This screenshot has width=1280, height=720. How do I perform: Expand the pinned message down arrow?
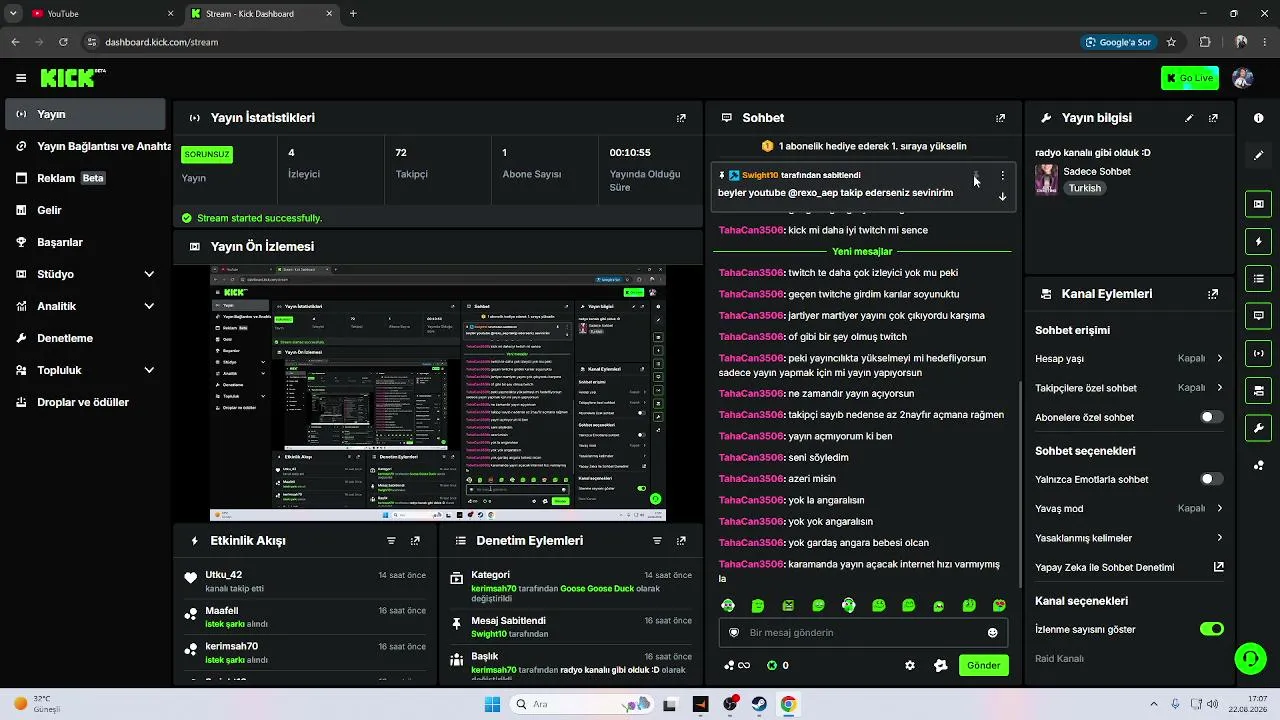[x=1002, y=196]
